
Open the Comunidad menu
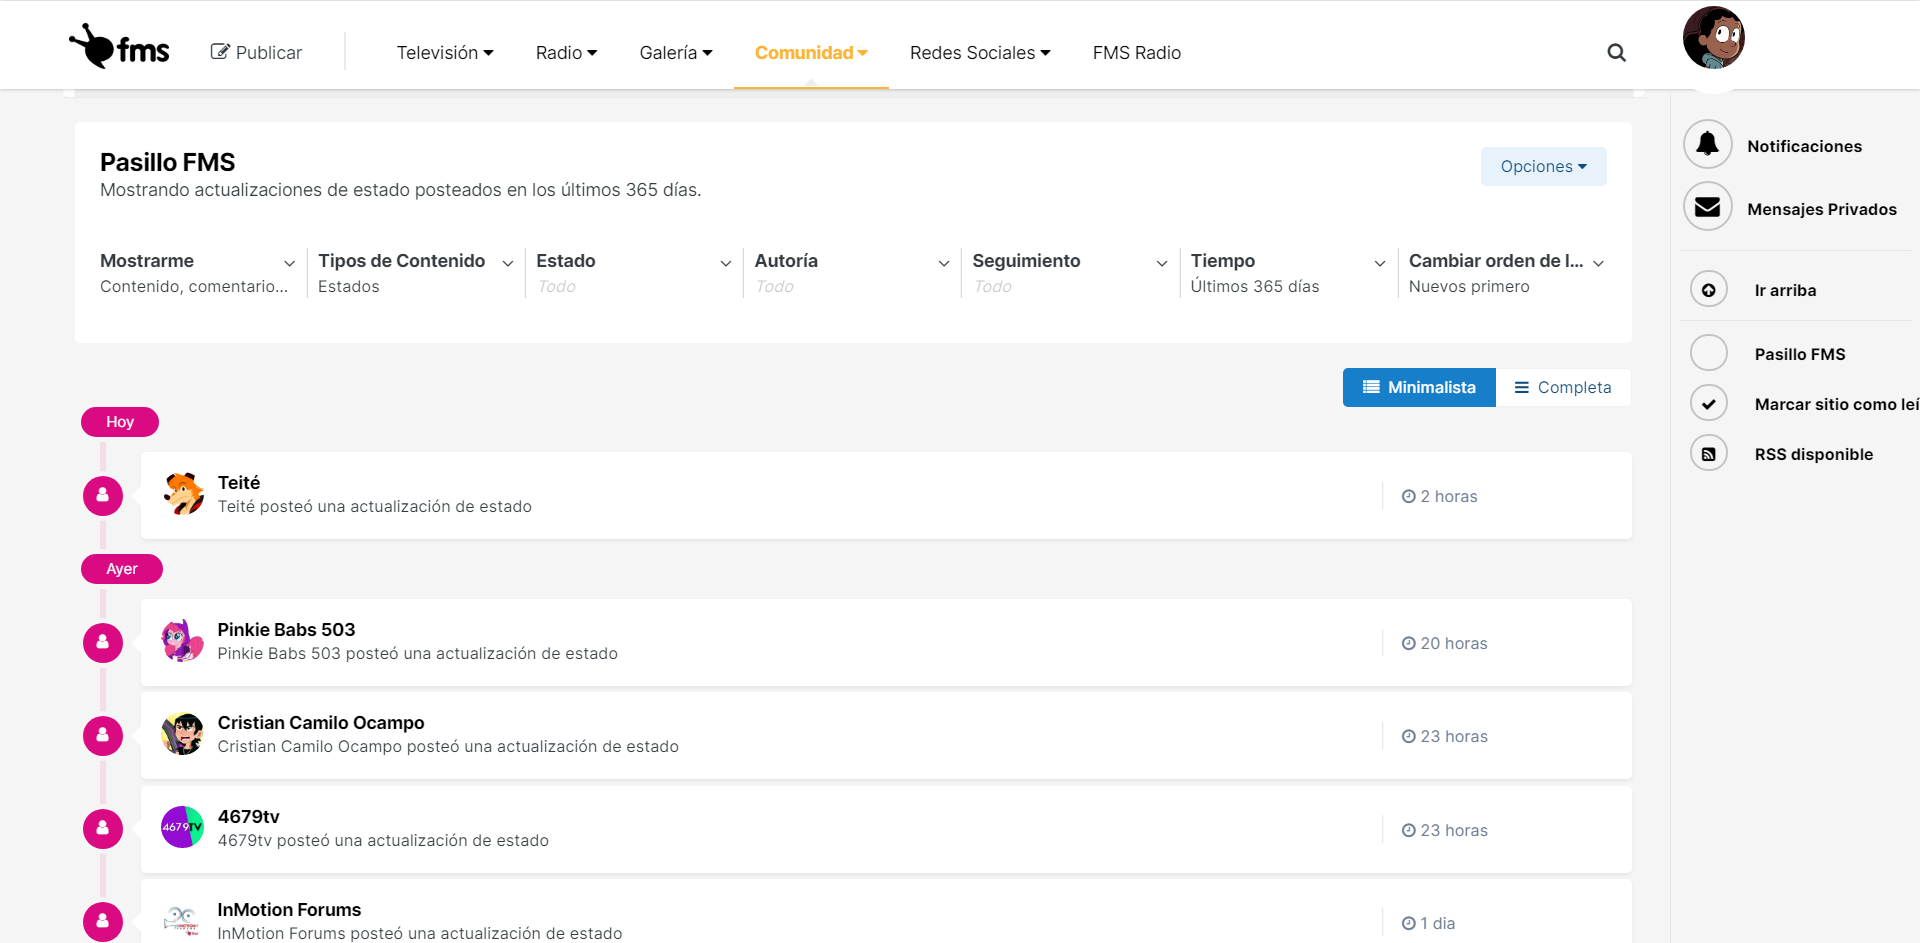pyautogui.click(x=810, y=53)
